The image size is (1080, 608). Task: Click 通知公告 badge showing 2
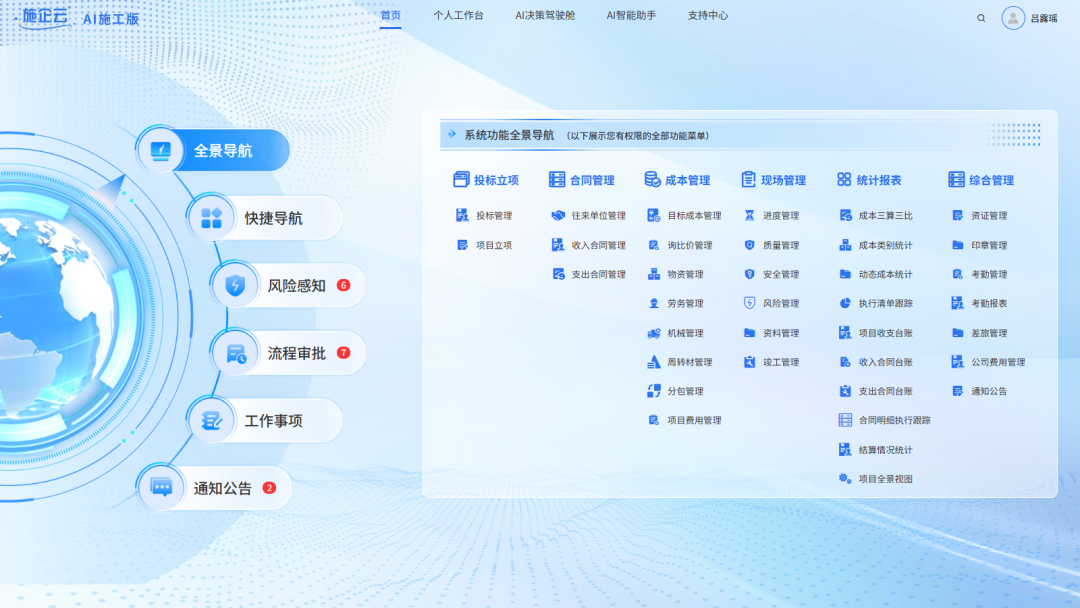pos(269,488)
